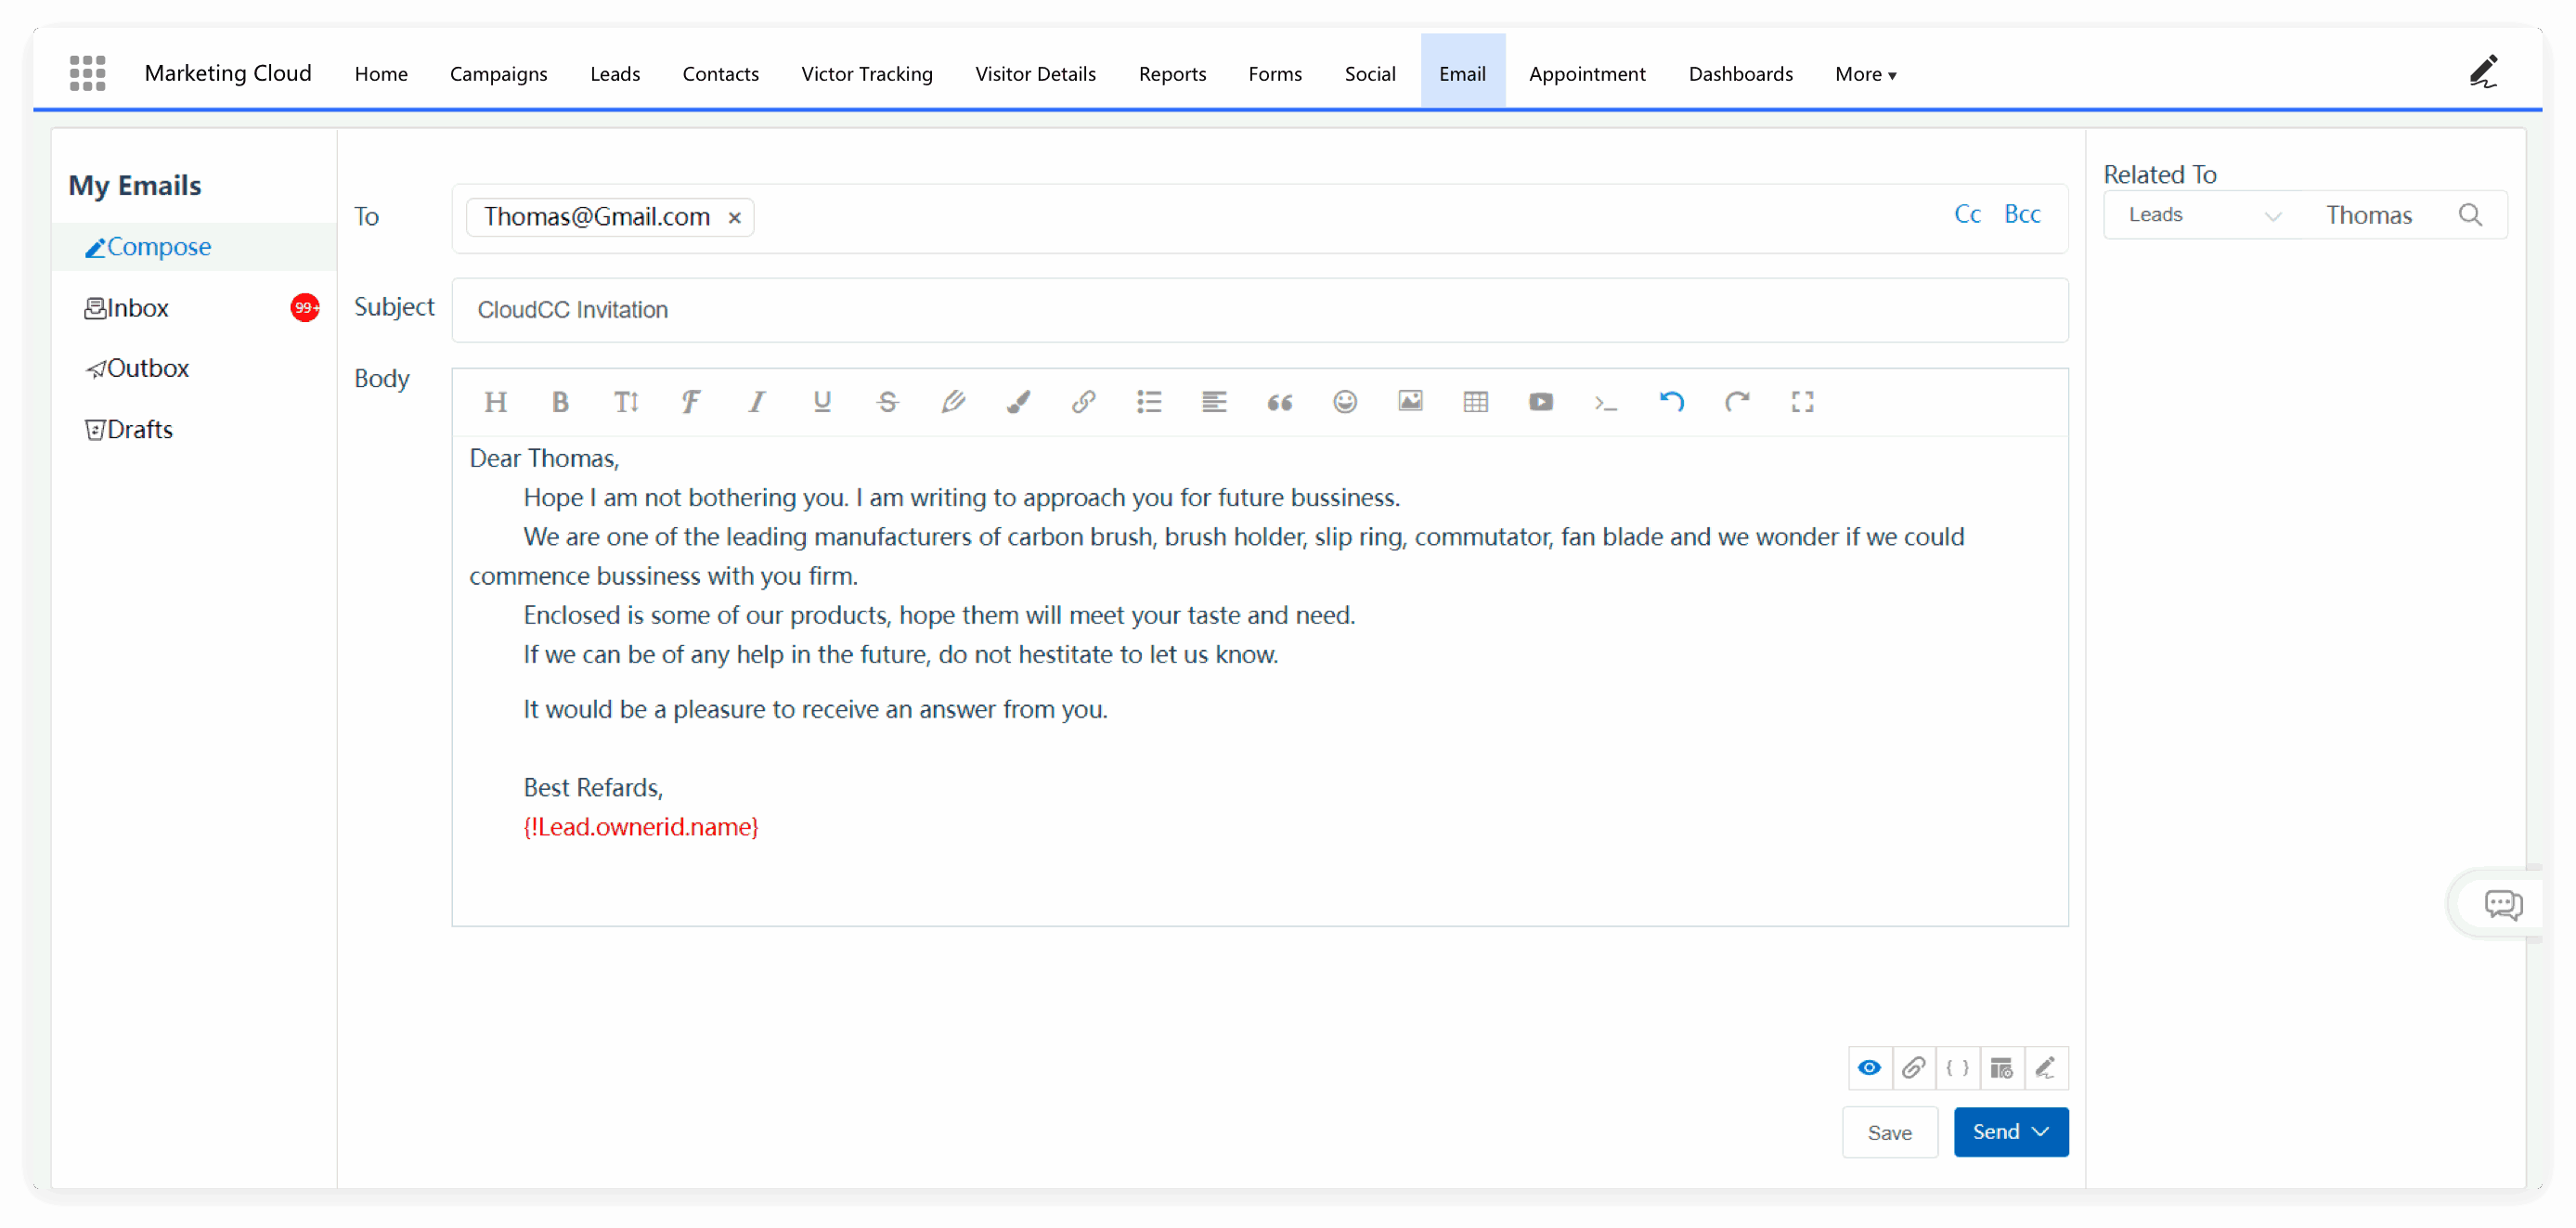Image resolution: width=2576 pixels, height=1228 pixels.
Task: Apply italic formatting from the body toolbar
Action: coord(757,402)
